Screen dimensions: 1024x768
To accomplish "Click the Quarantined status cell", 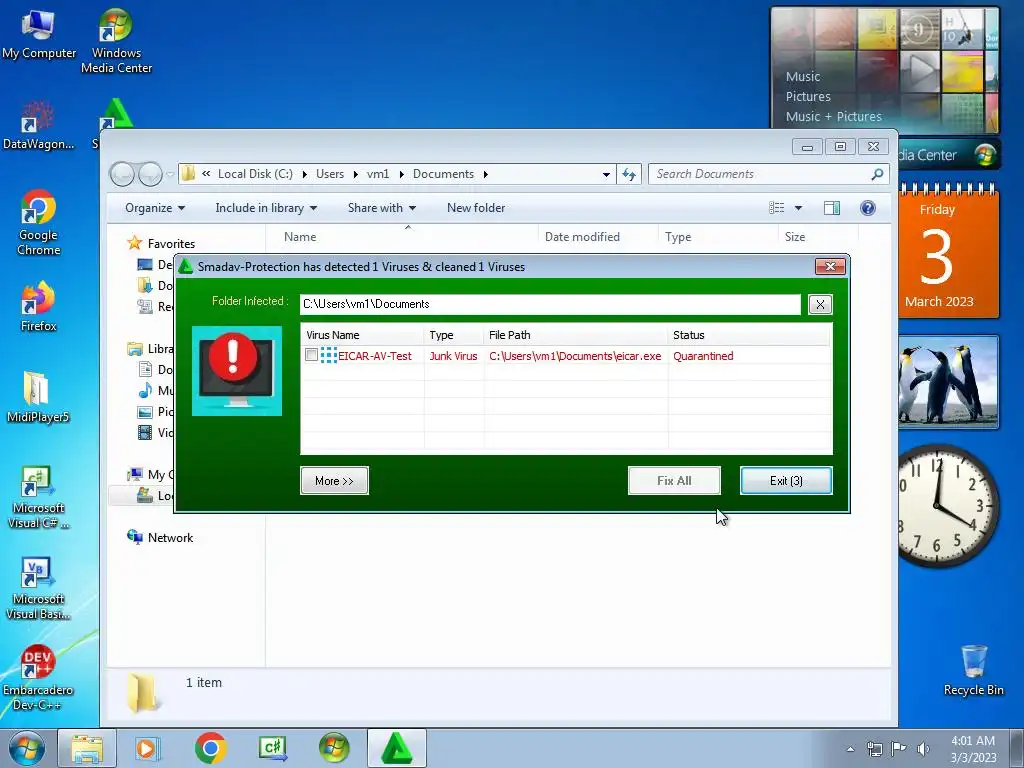I will point(703,356).
